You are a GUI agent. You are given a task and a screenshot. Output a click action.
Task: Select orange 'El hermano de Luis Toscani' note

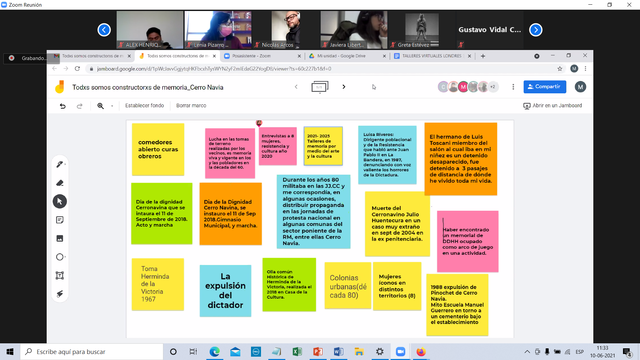click(461, 159)
